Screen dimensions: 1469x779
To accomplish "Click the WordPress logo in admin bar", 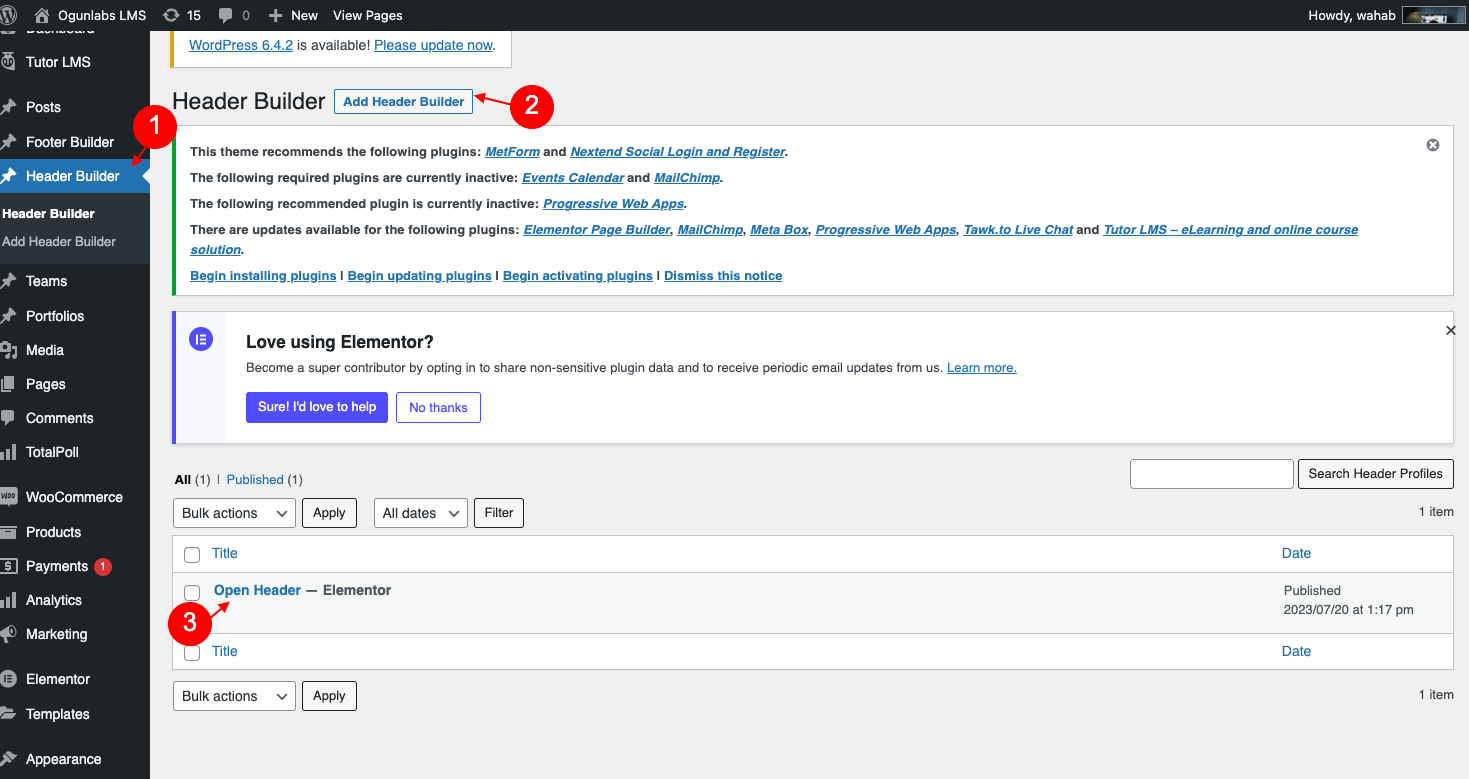I will 10,15.
